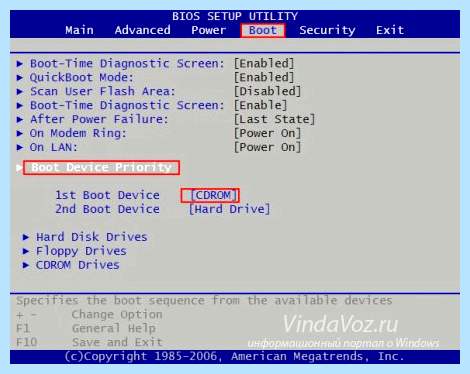This screenshot has width=470, height=374.
Task: Click the American Megatrends copyright line
Action: [234, 356]
